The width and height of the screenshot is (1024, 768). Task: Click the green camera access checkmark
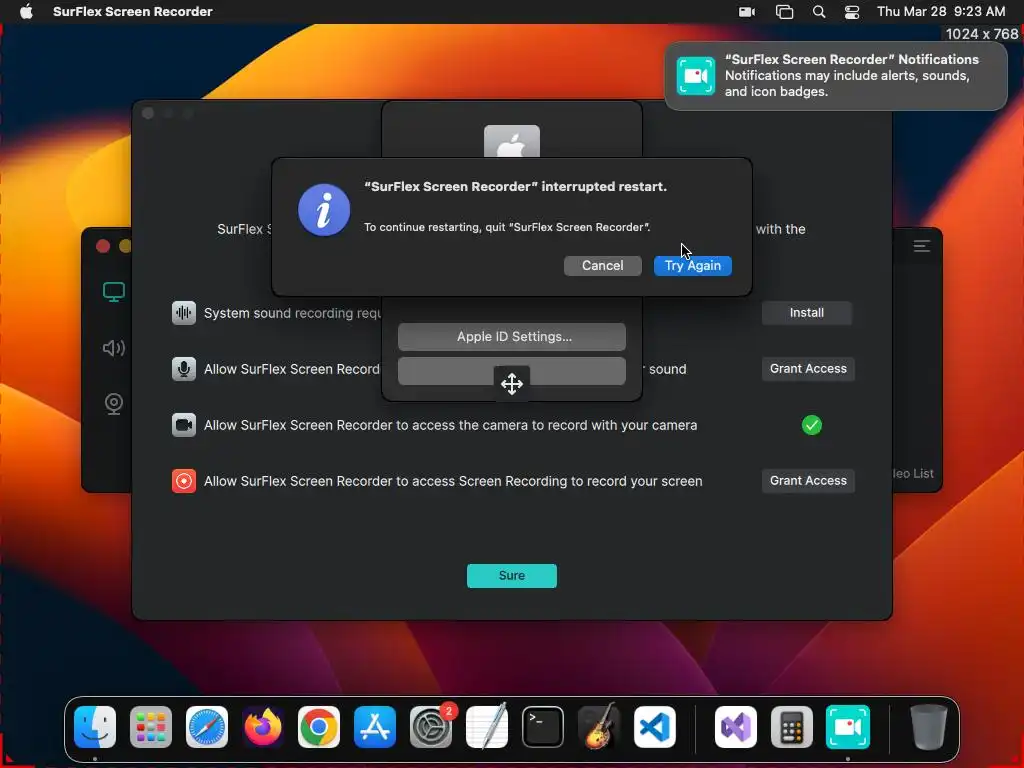pyautogui.click(x=811, y=425)
